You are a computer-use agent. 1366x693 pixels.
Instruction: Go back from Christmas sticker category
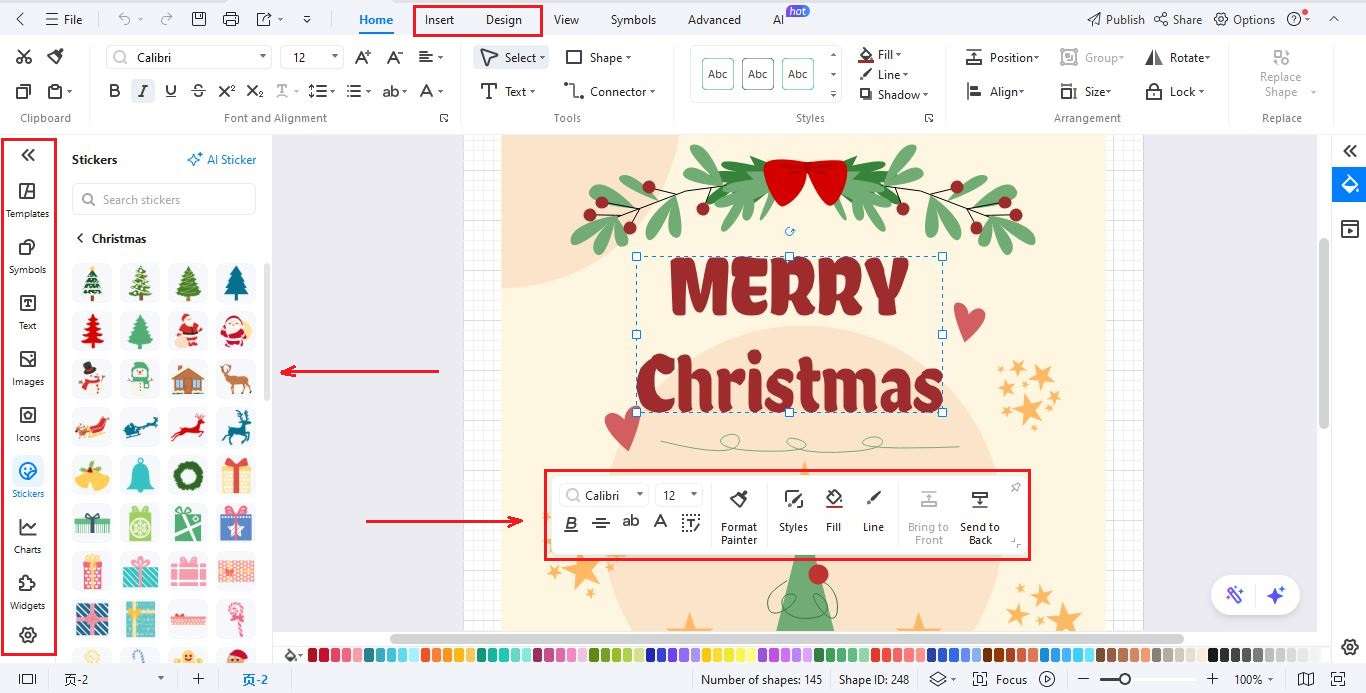click(80, 238)
